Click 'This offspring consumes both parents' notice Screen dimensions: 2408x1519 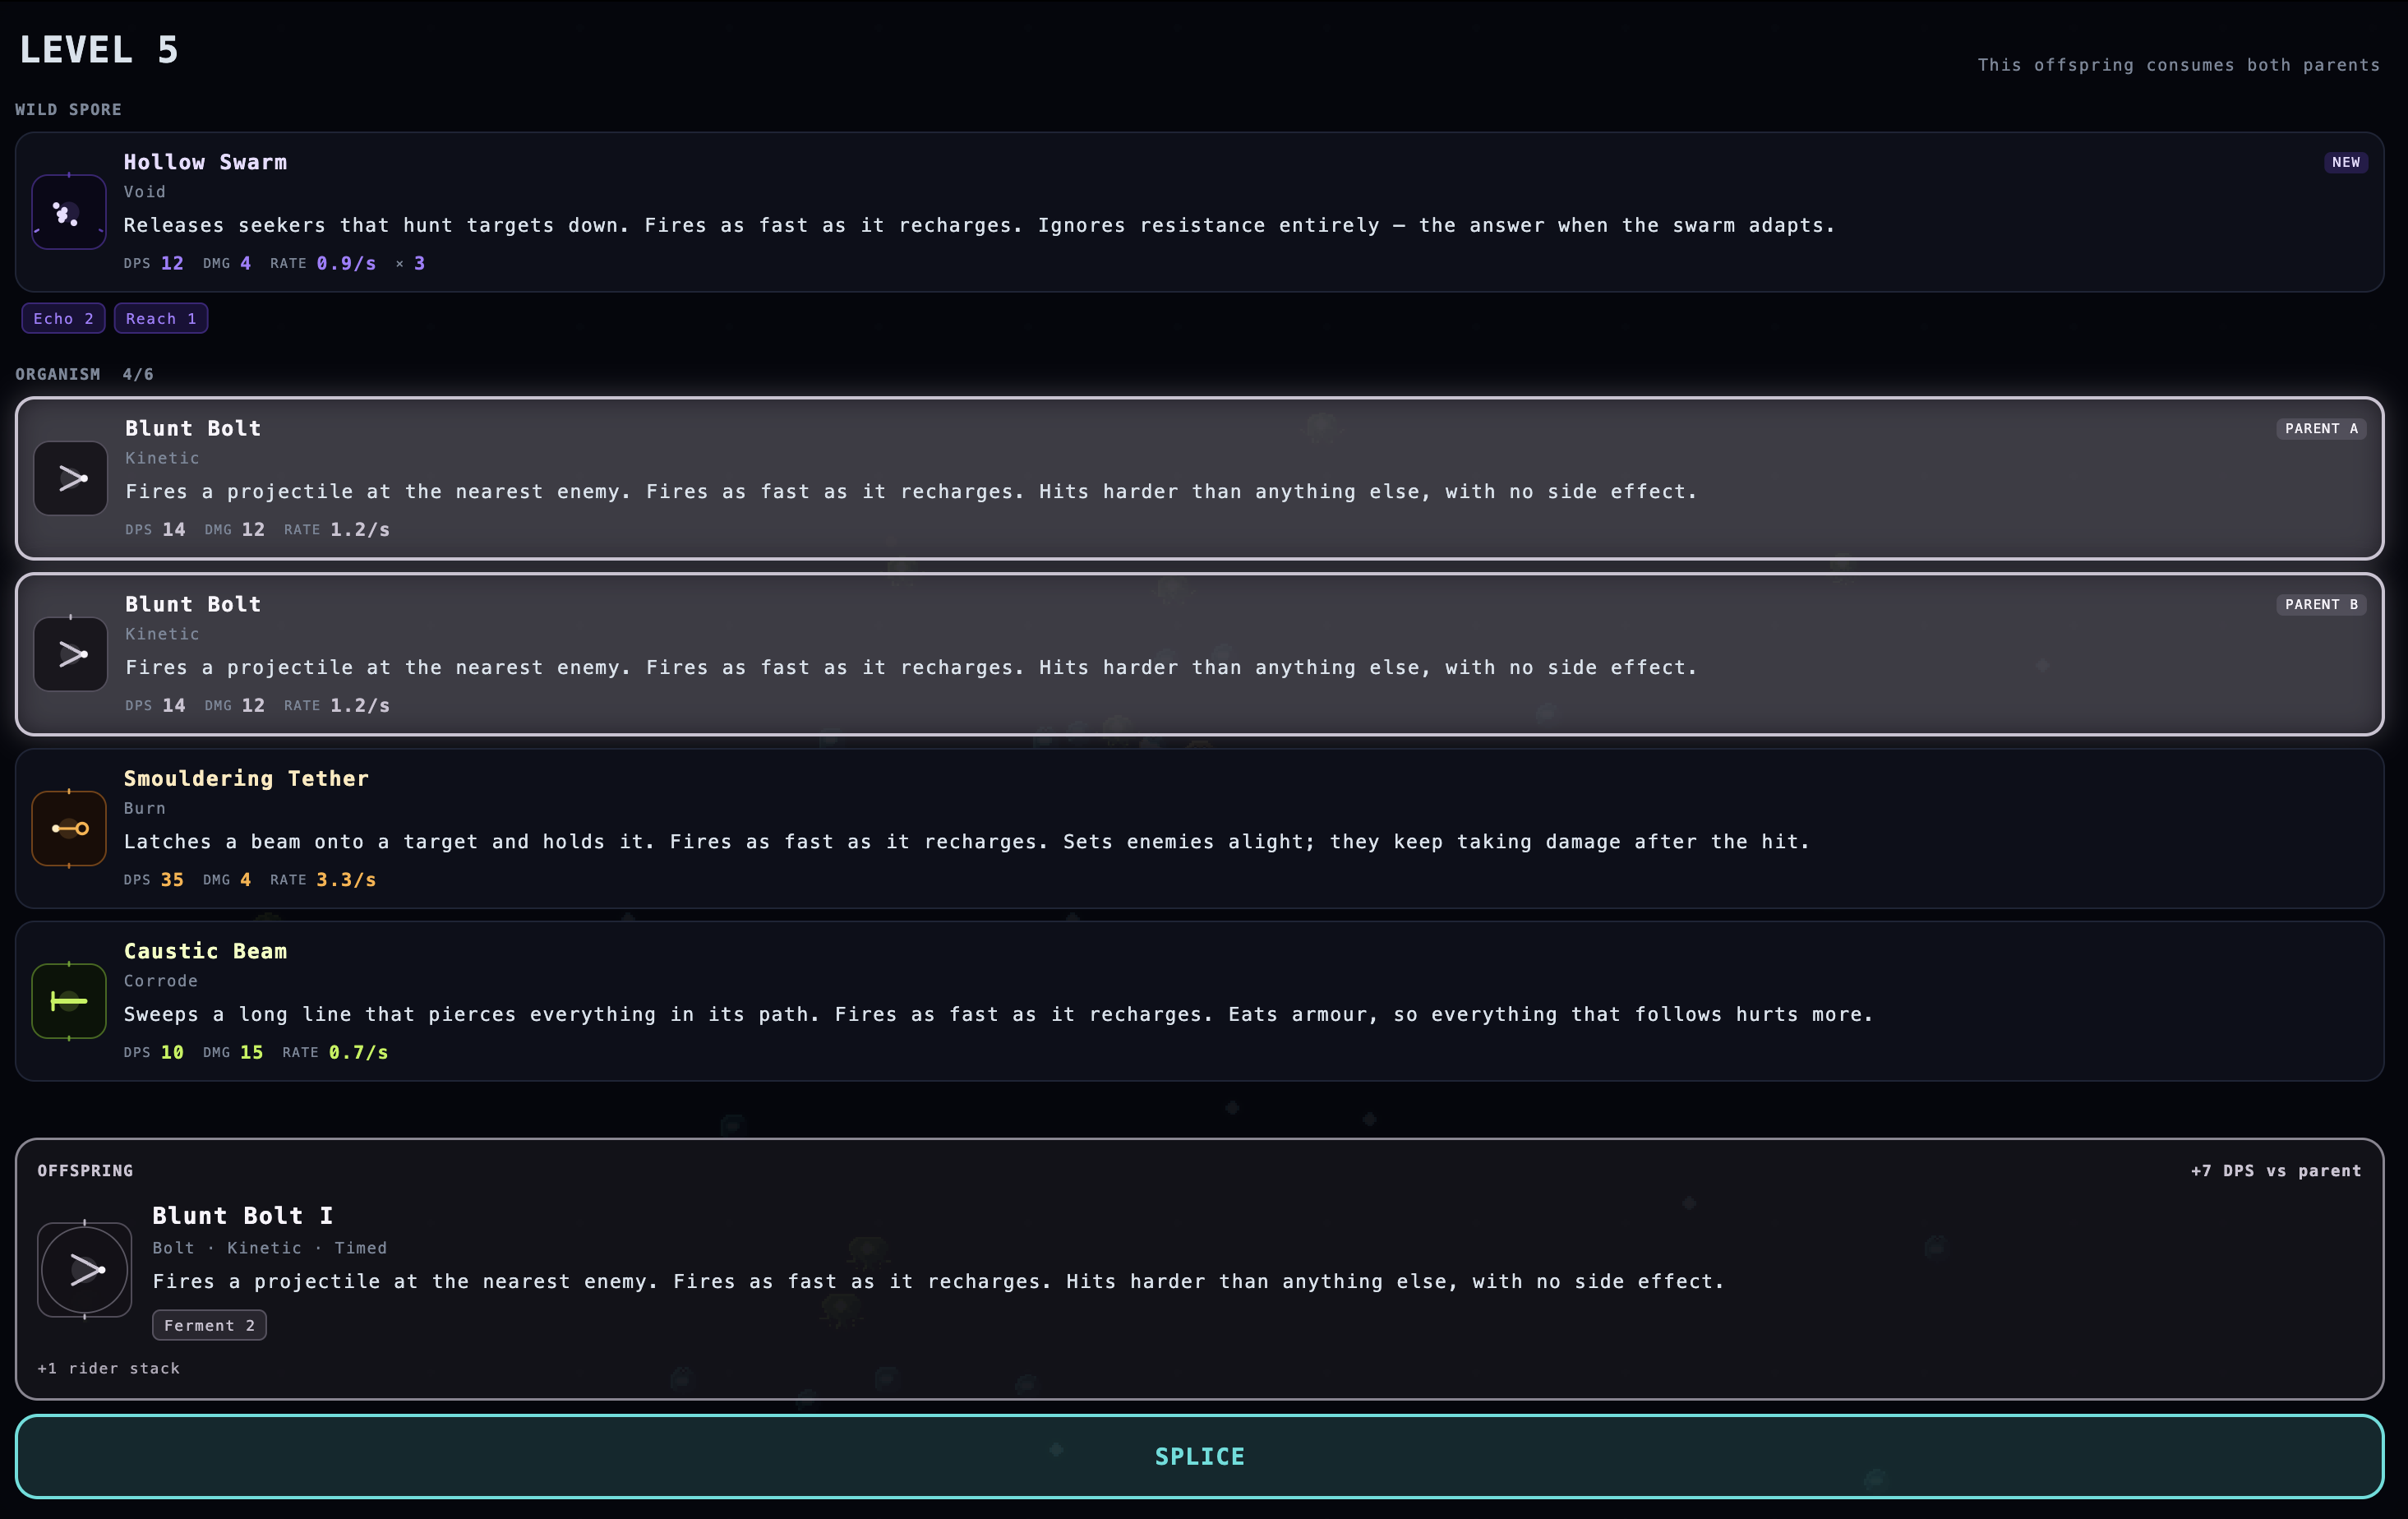click(x=2178, y=65)
